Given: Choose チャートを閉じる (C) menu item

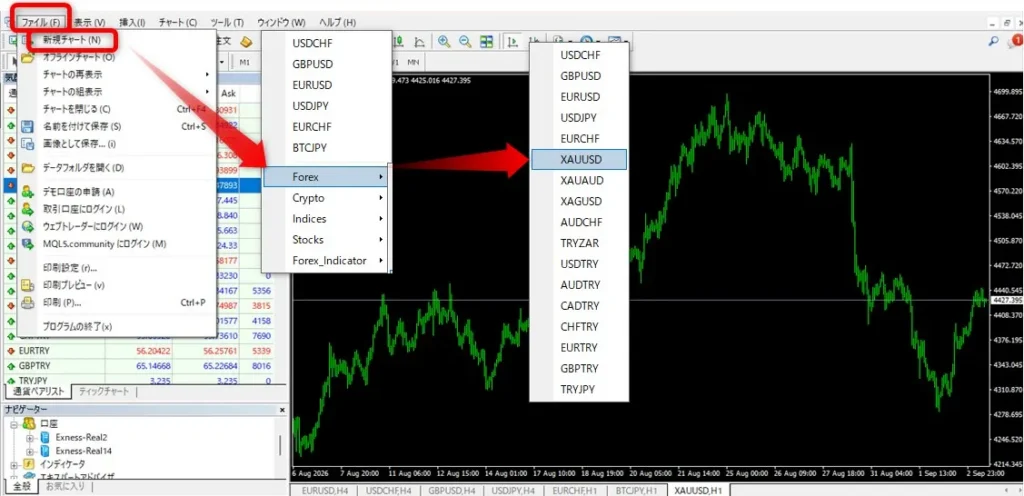Looking at the screenshot, I should point(116,109).
